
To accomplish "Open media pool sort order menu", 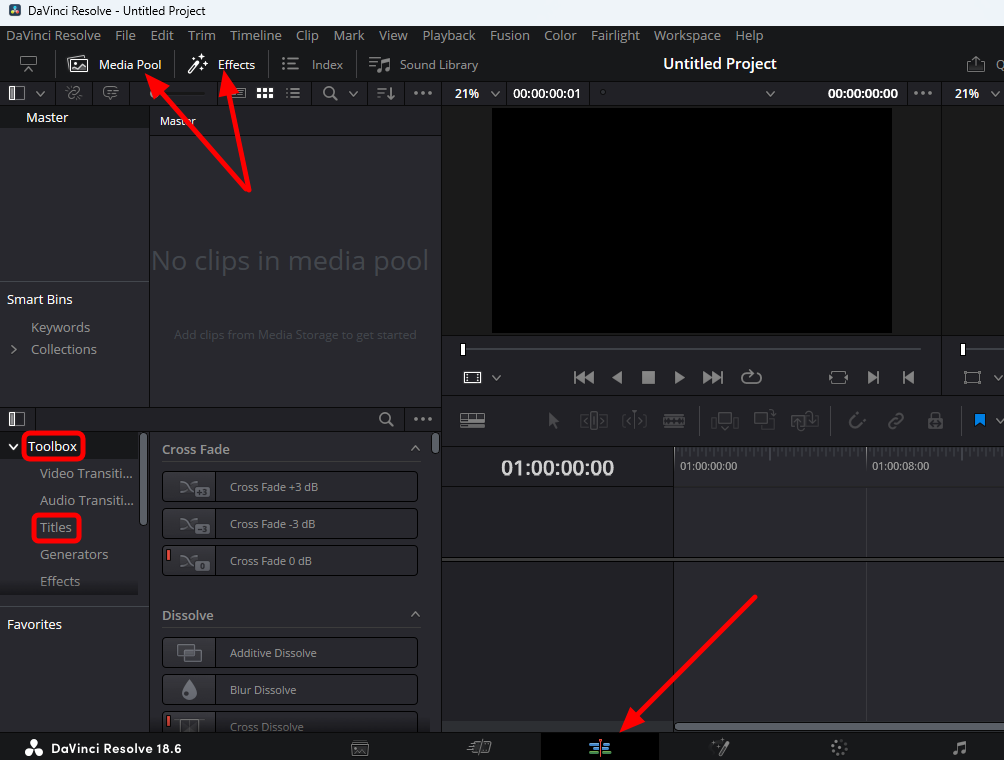I will click(x=385, y=93).
